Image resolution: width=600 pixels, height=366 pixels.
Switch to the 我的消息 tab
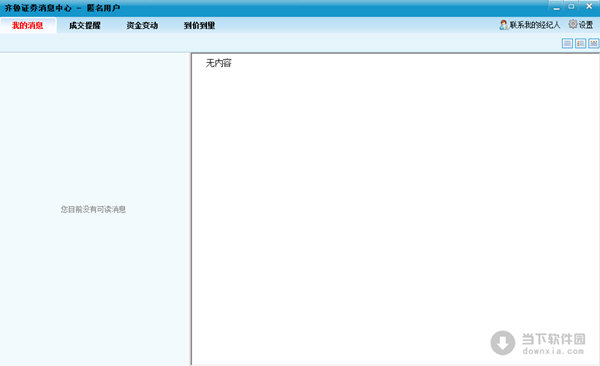(x=28, y=25)
